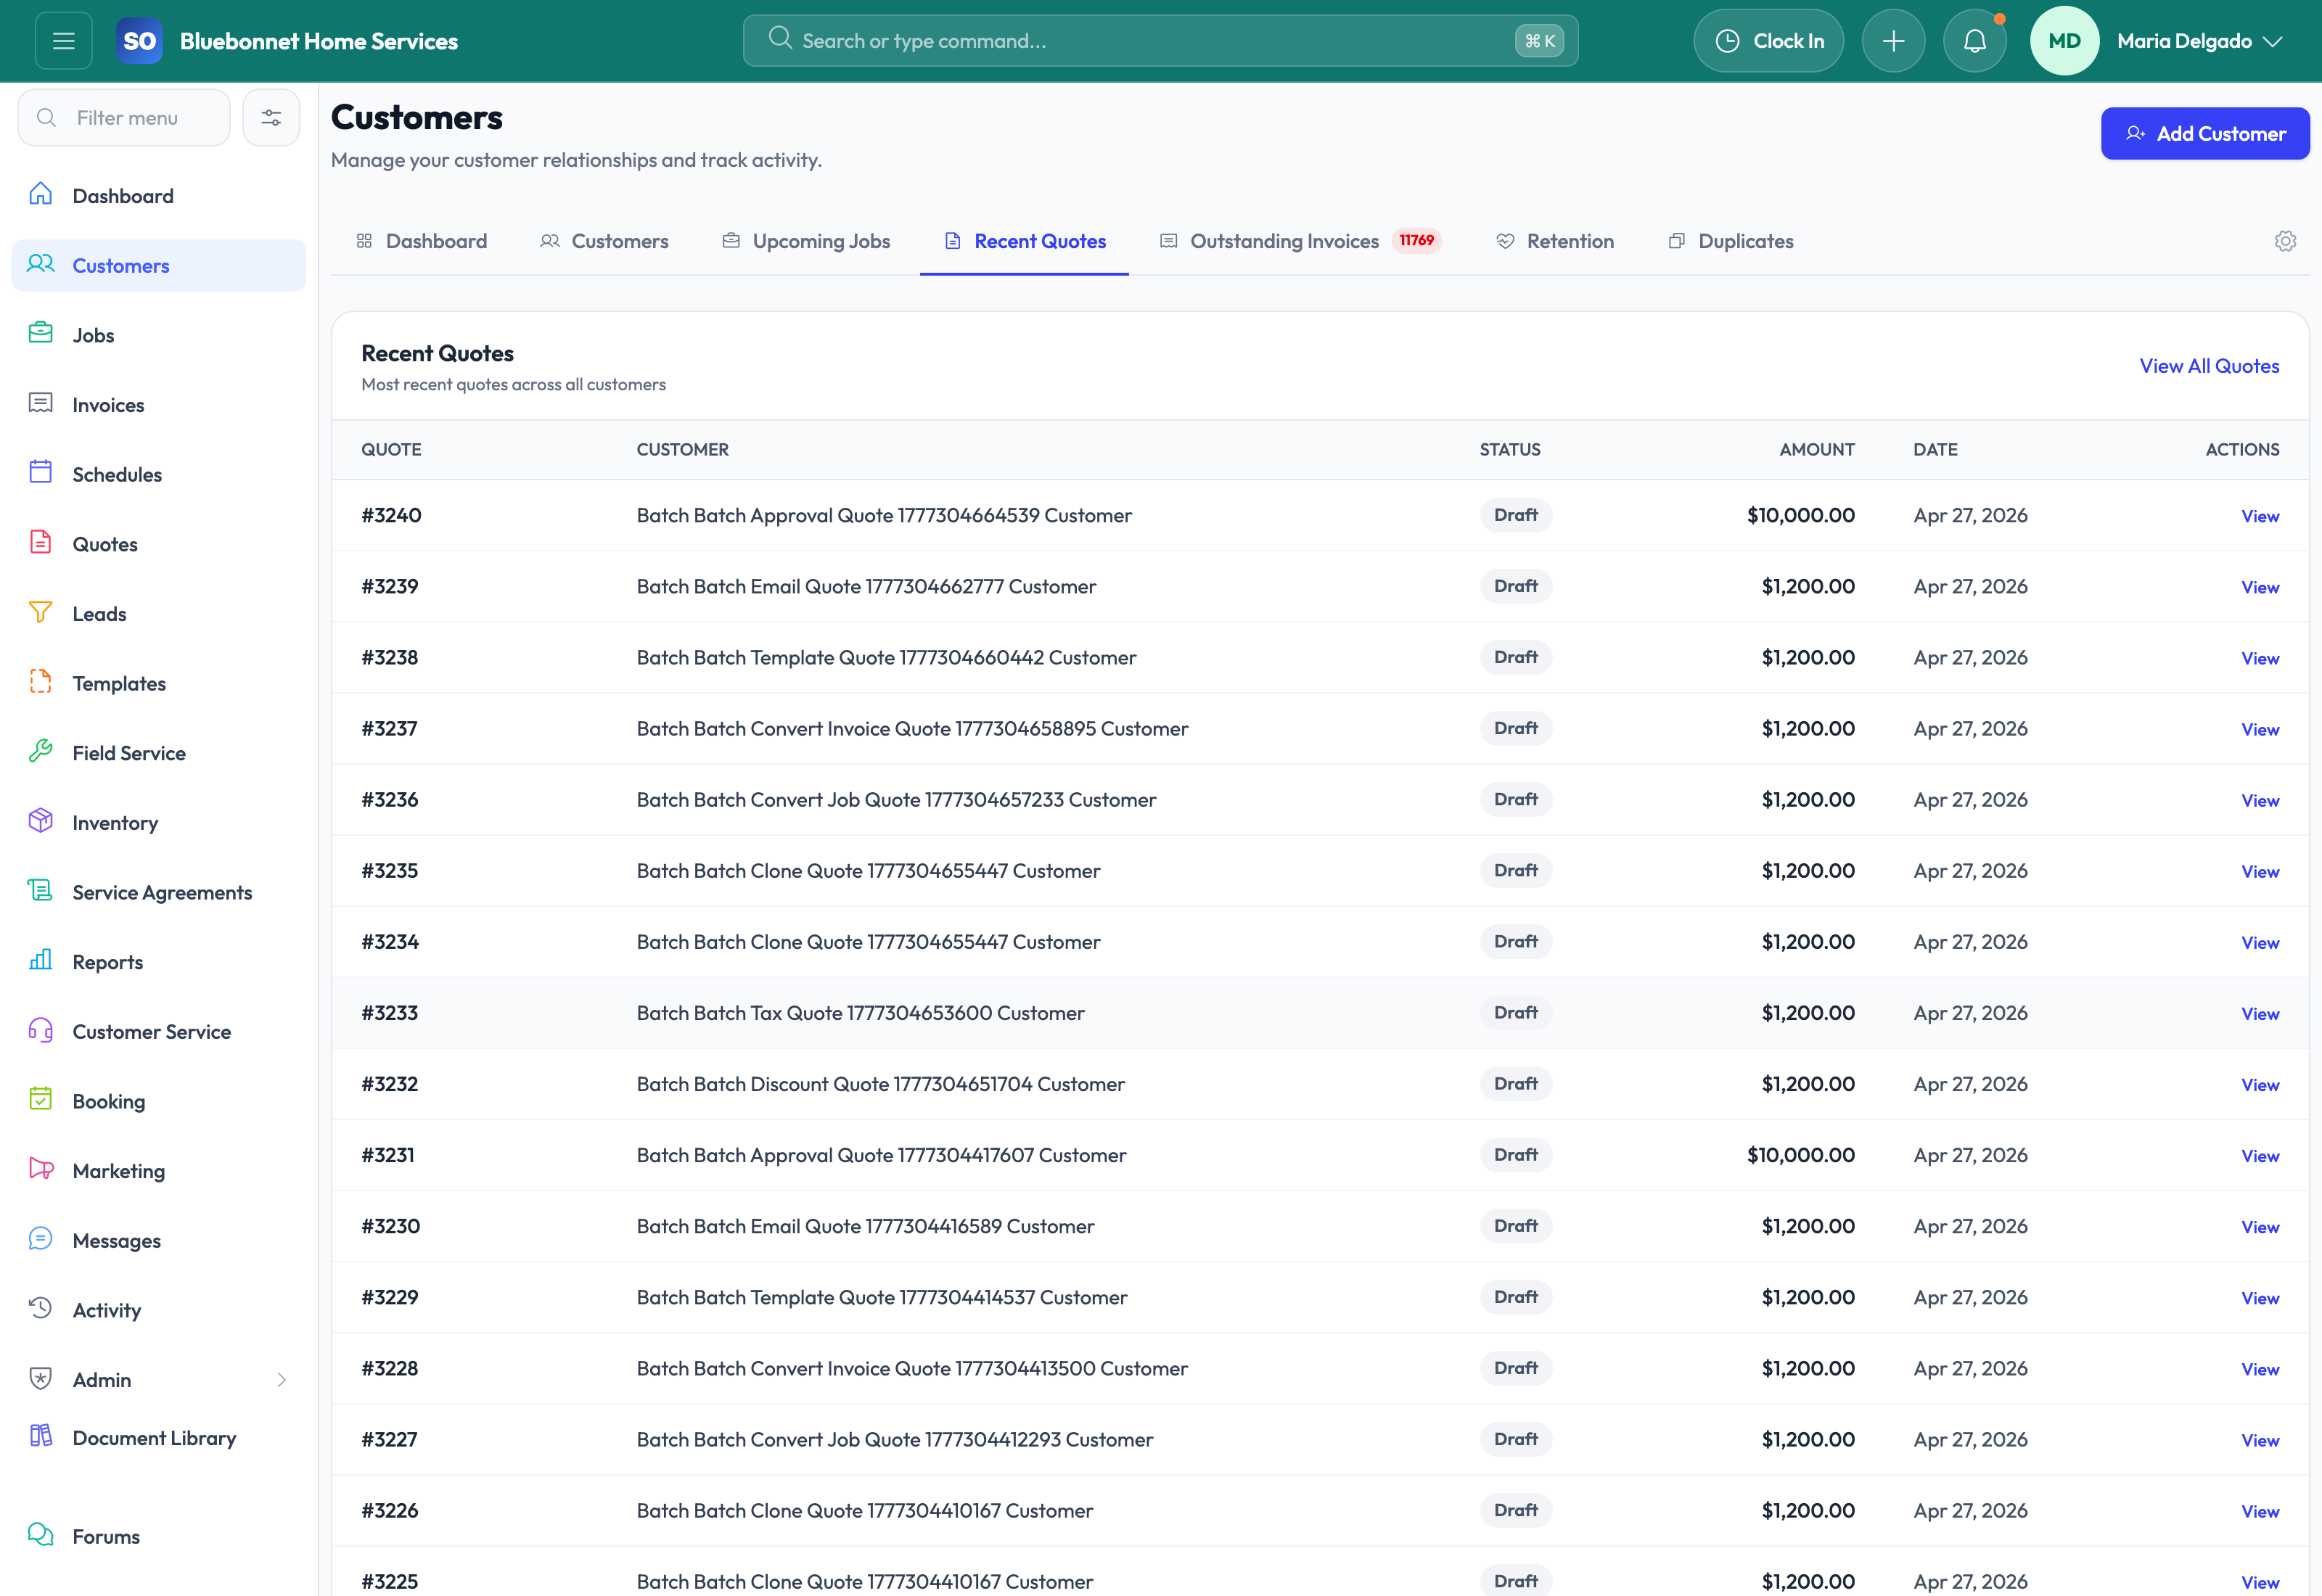The width and height of the screenshot is (2322, 1596).
Task: Click the 11769 invoices badge
Action: click(1416, 240)
